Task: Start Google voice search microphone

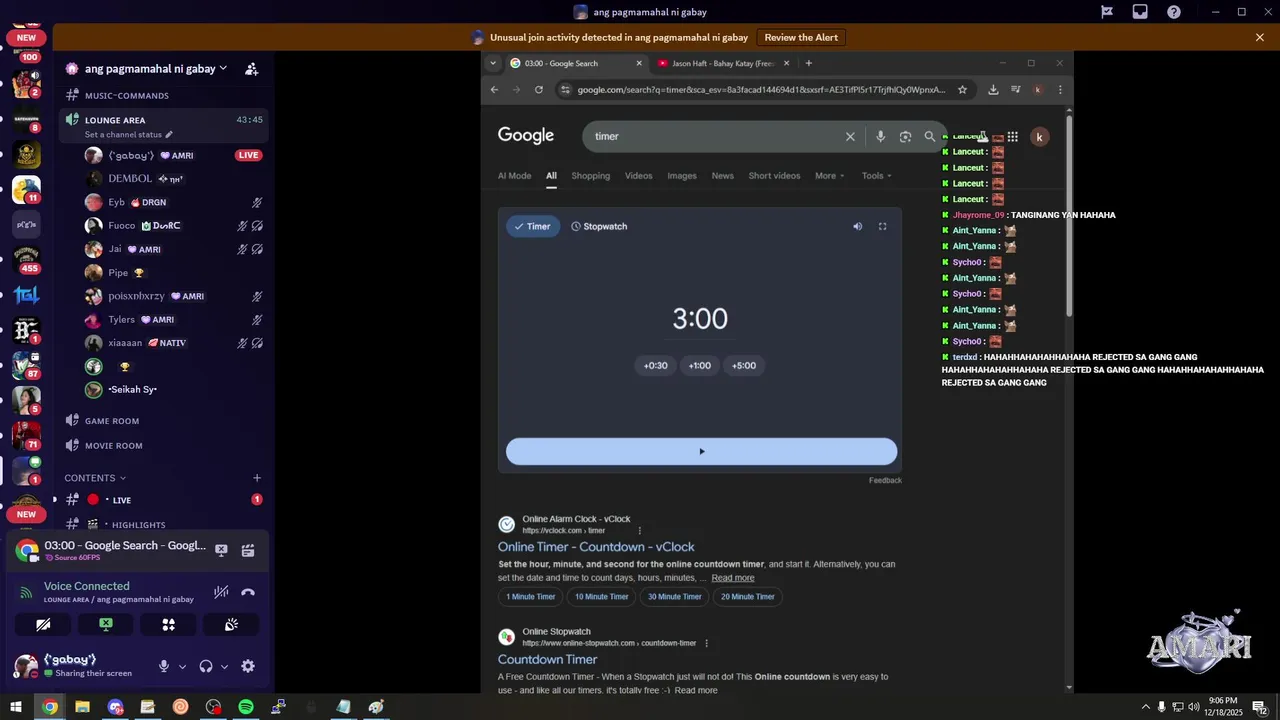Action: (x=880, y=136)
